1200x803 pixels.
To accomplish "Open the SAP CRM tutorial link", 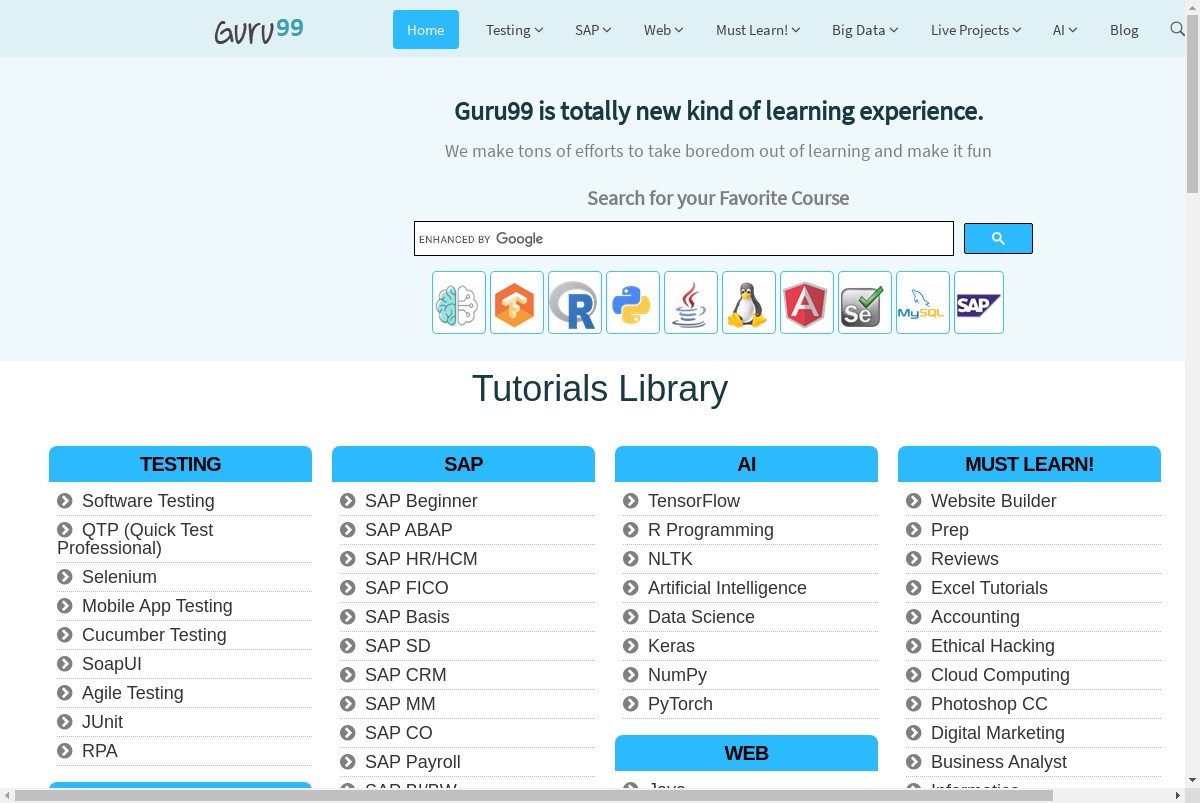I will (x=405, y=675).
